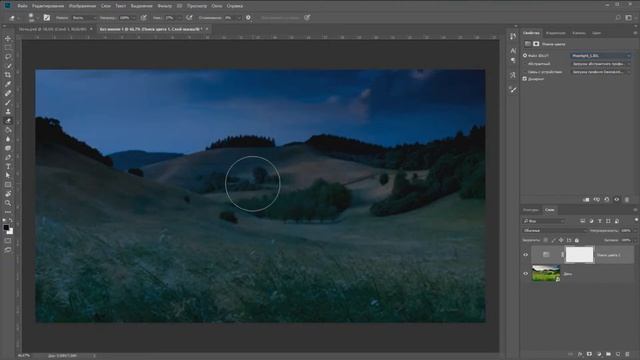
Task: Select the Абстрактный radio option
Action: [x=525, y=64]
